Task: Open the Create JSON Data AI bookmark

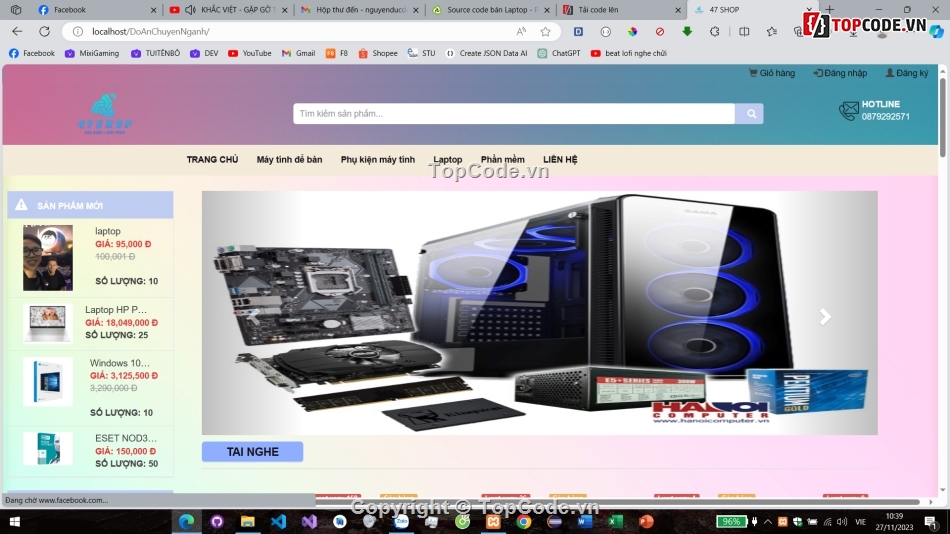Action: [x=487, y=53]
